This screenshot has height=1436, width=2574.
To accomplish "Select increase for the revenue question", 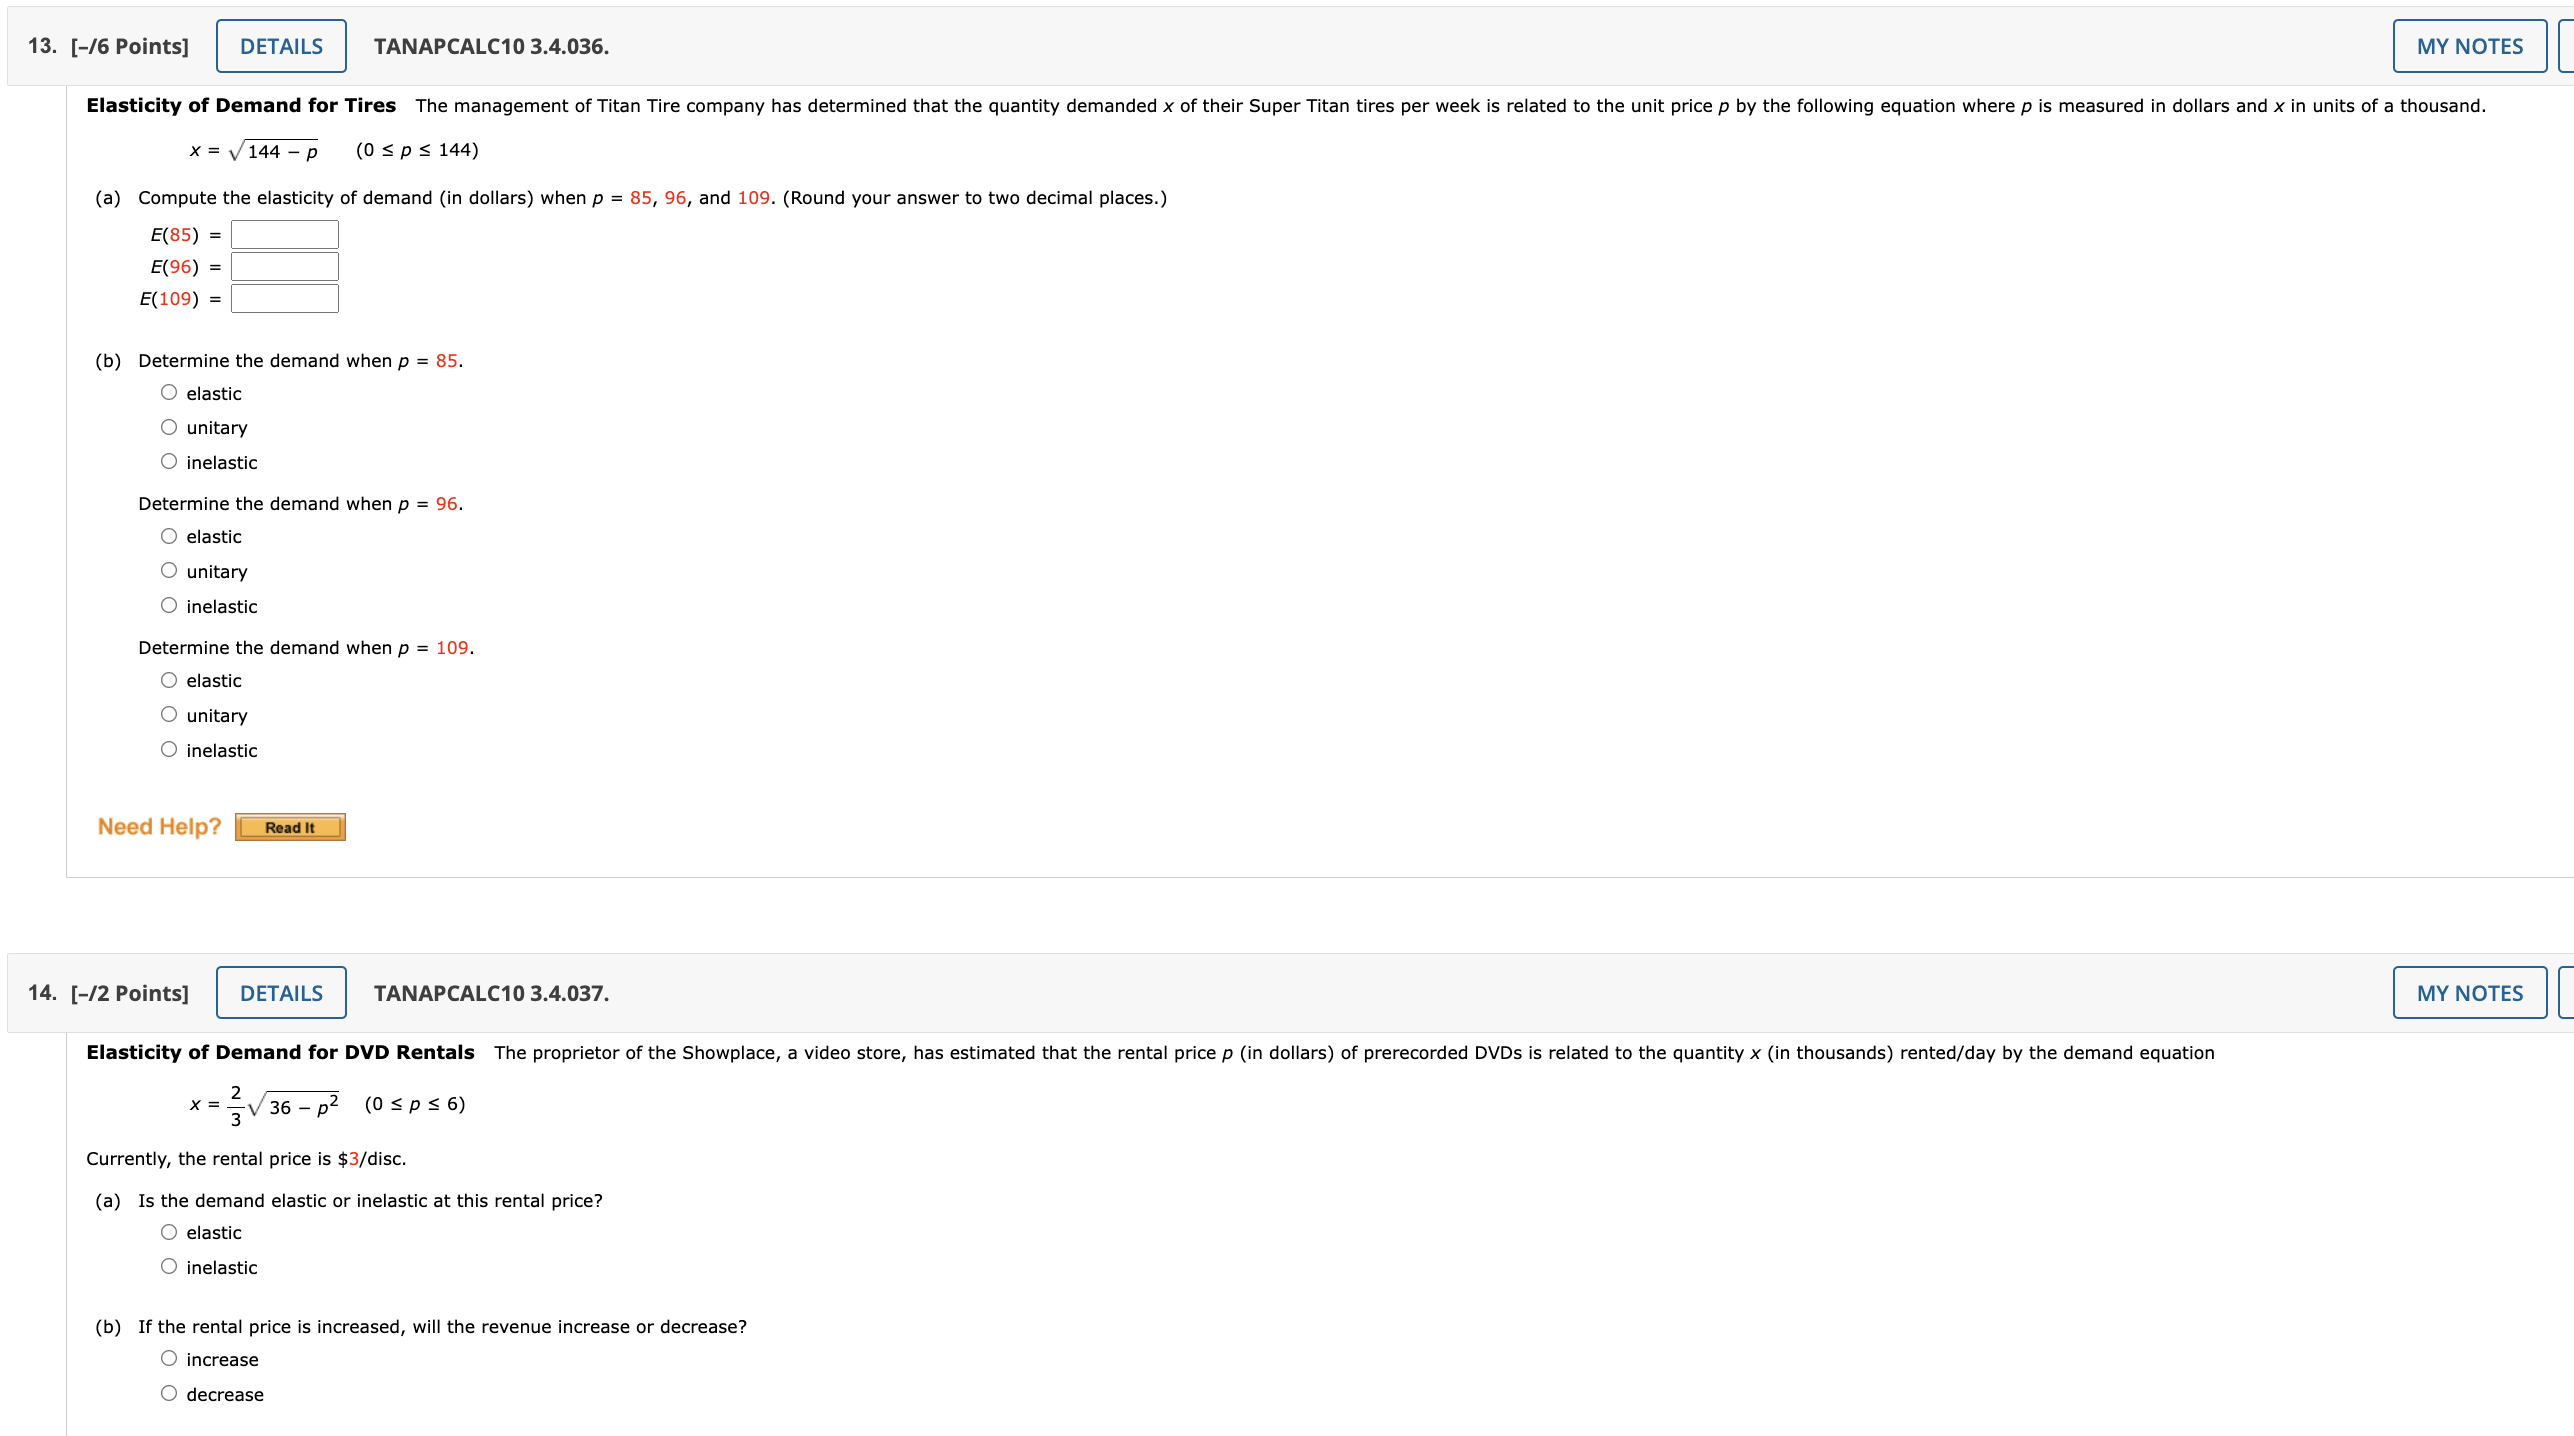I will click(x=168, y=1358).
